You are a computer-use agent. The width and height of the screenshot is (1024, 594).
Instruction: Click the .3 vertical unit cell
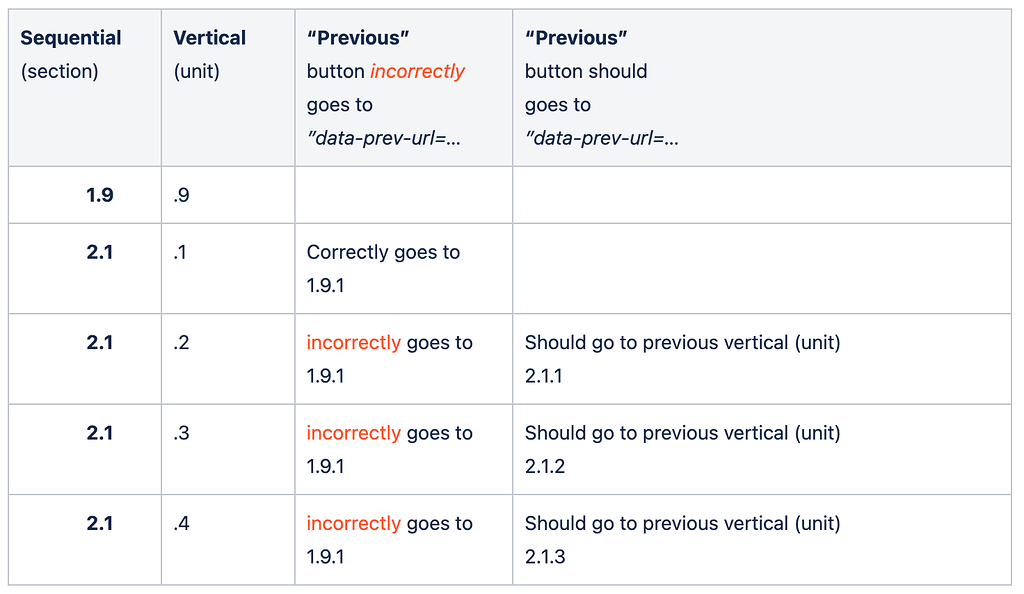181,433
